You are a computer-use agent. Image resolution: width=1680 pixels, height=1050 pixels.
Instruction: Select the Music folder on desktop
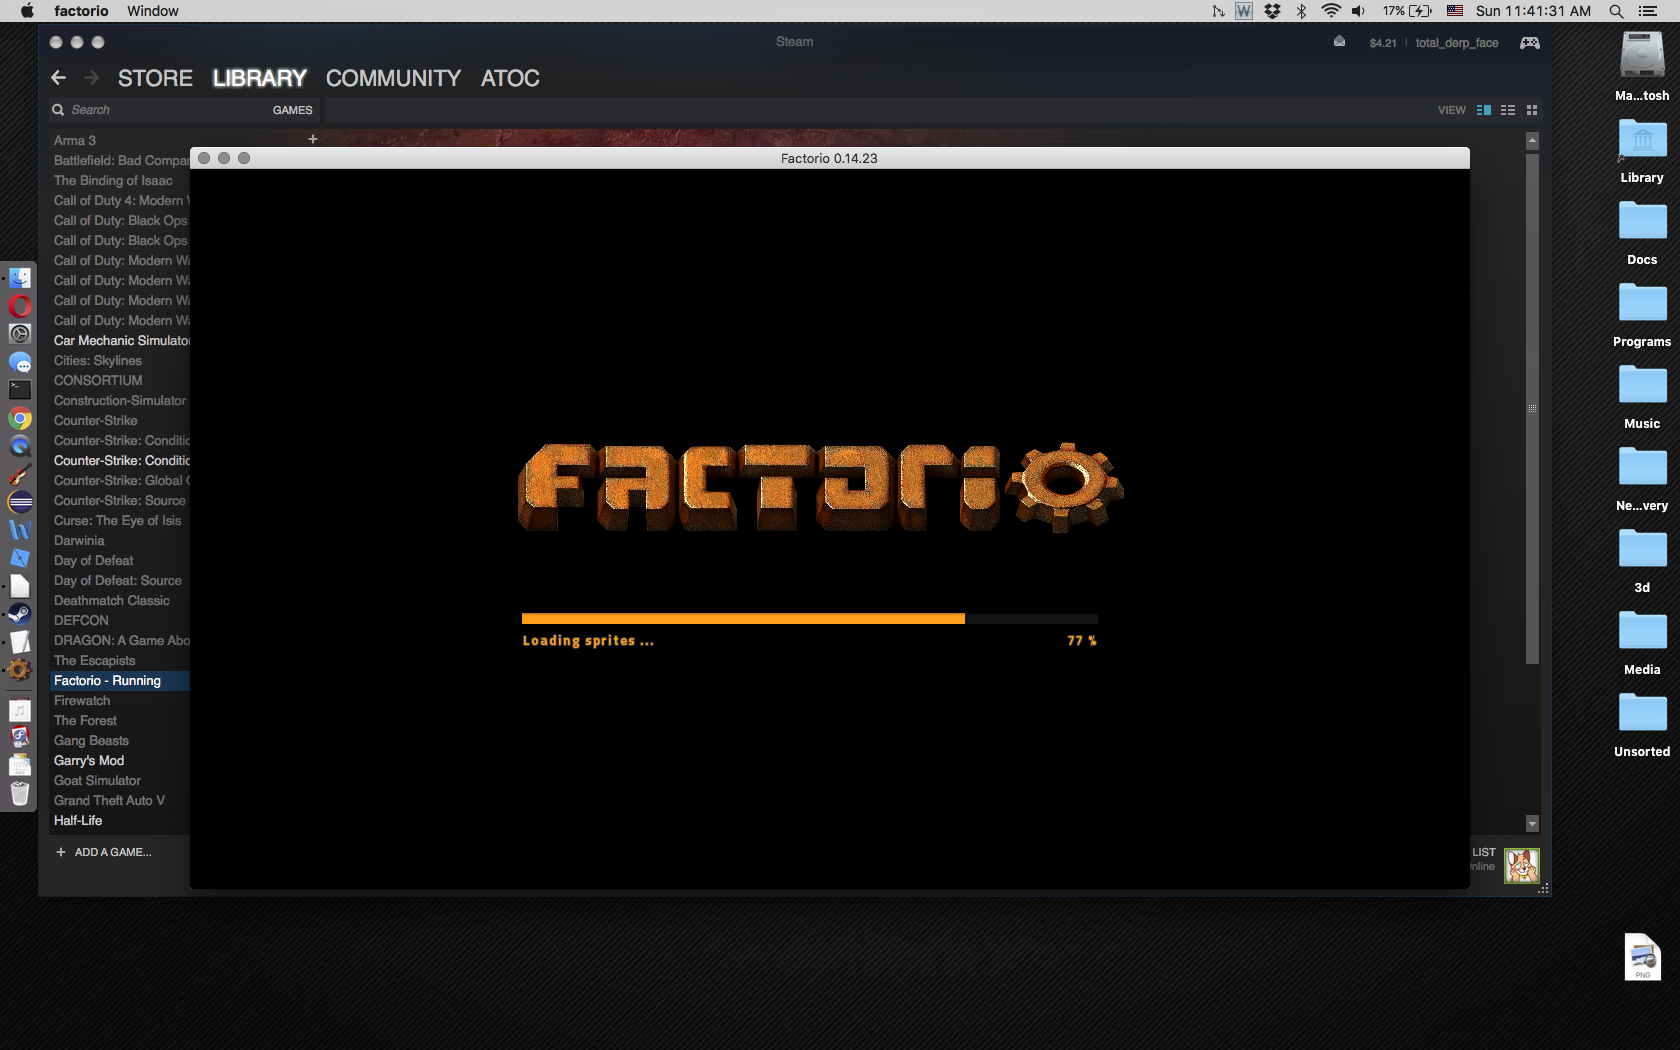[x=1642, y=385]
